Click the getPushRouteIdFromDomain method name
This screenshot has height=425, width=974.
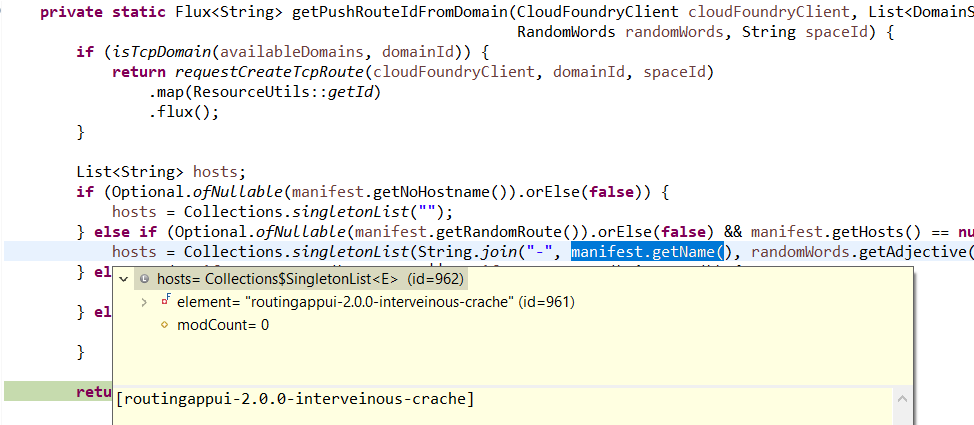click(x=400, y=12)
